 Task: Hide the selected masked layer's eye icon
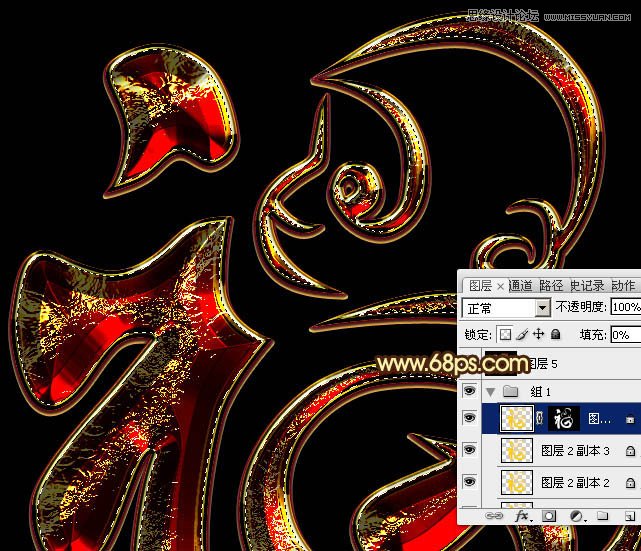(469, 417)
